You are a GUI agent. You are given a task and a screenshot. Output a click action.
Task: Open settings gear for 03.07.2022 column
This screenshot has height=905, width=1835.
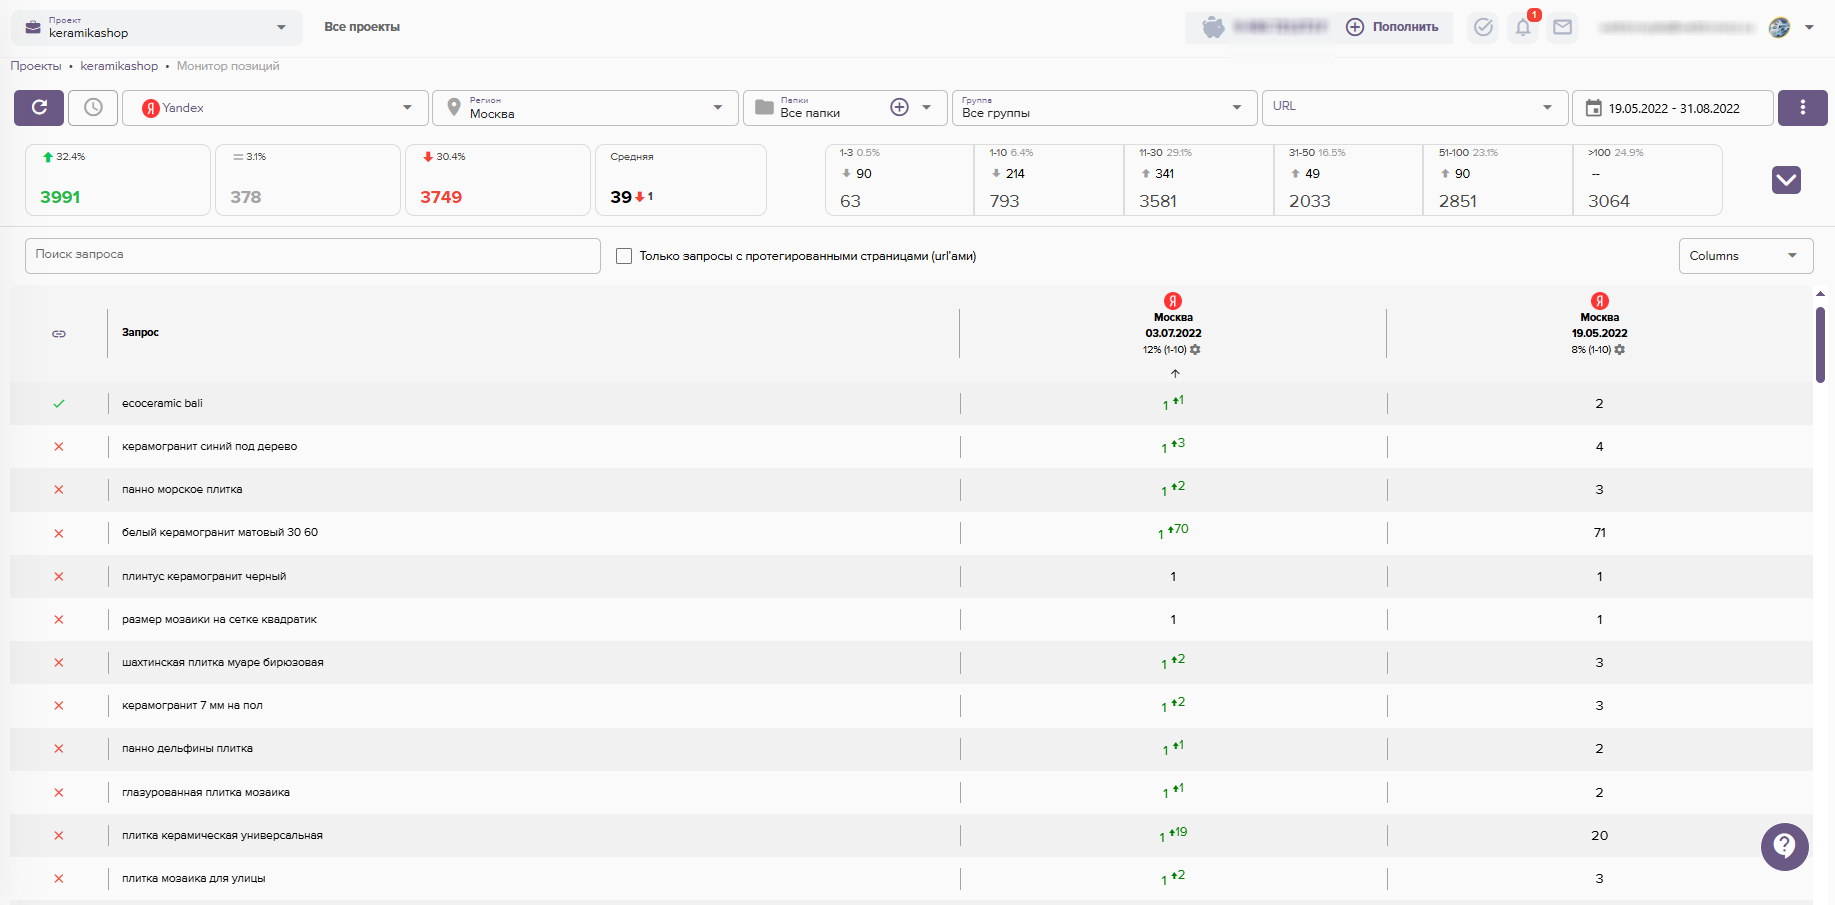1195,350
